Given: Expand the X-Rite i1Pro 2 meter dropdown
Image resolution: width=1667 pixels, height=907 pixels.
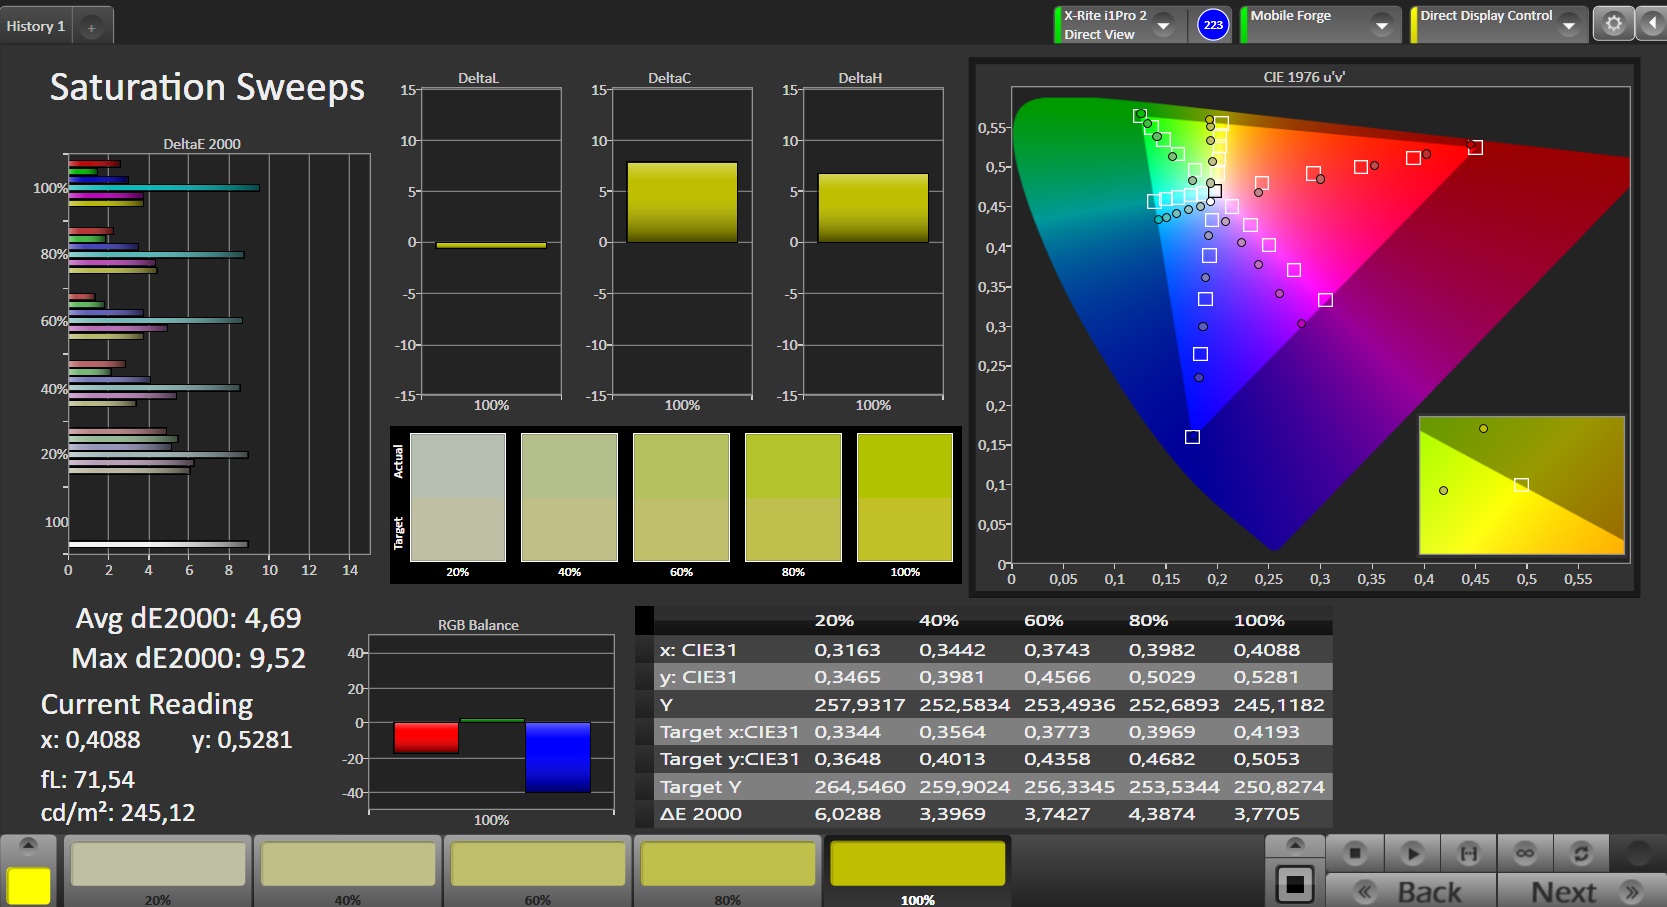Looking at the screenshot, I should click(x=1164, y=25).
